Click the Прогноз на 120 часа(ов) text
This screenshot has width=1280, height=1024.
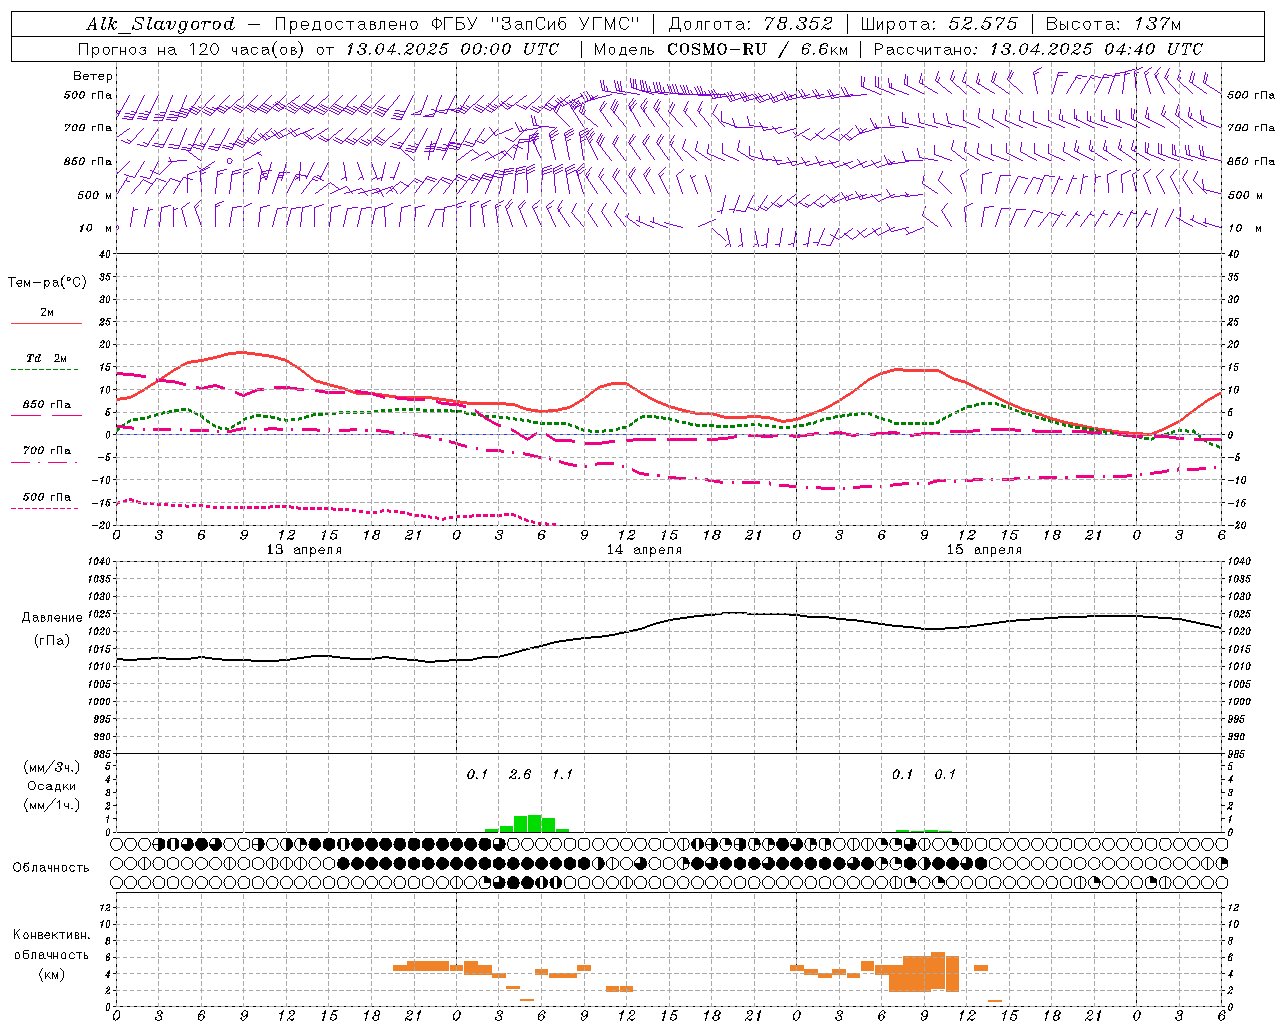[x=193, y=49]
